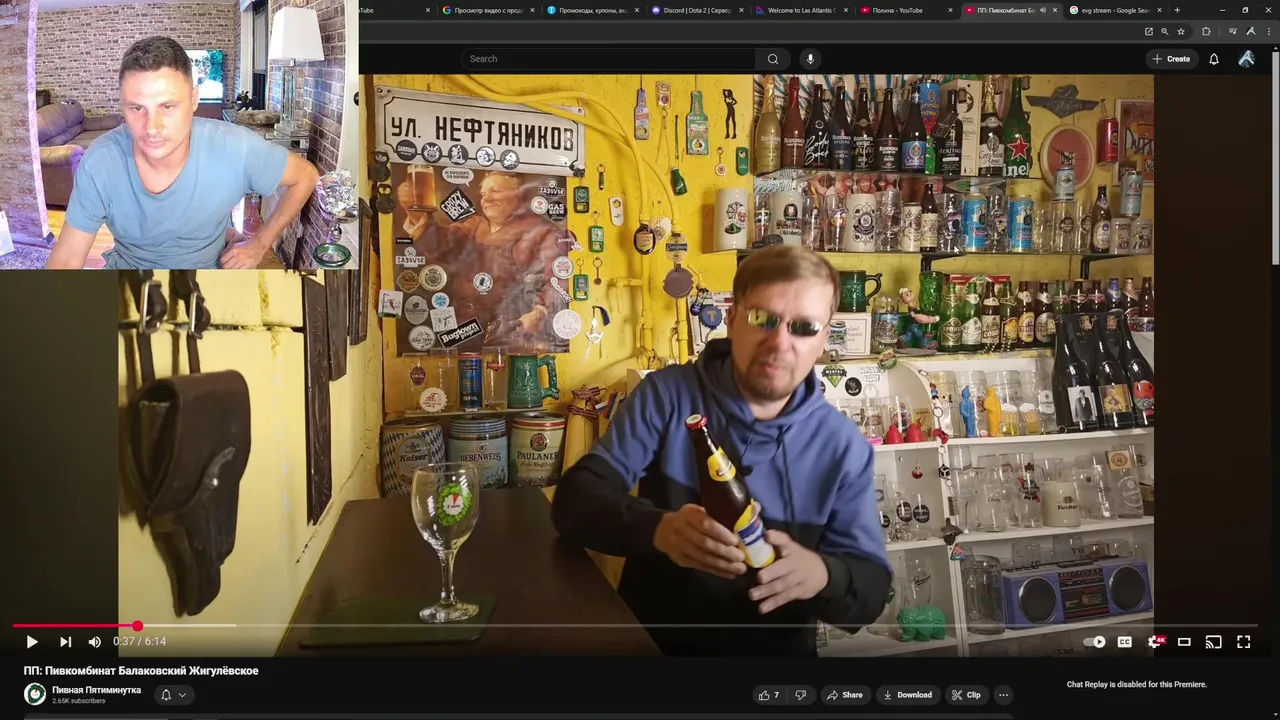Mute the video volume
Image resolution: width=1280 pixels, height=720 pixels.
coord(94,642)
